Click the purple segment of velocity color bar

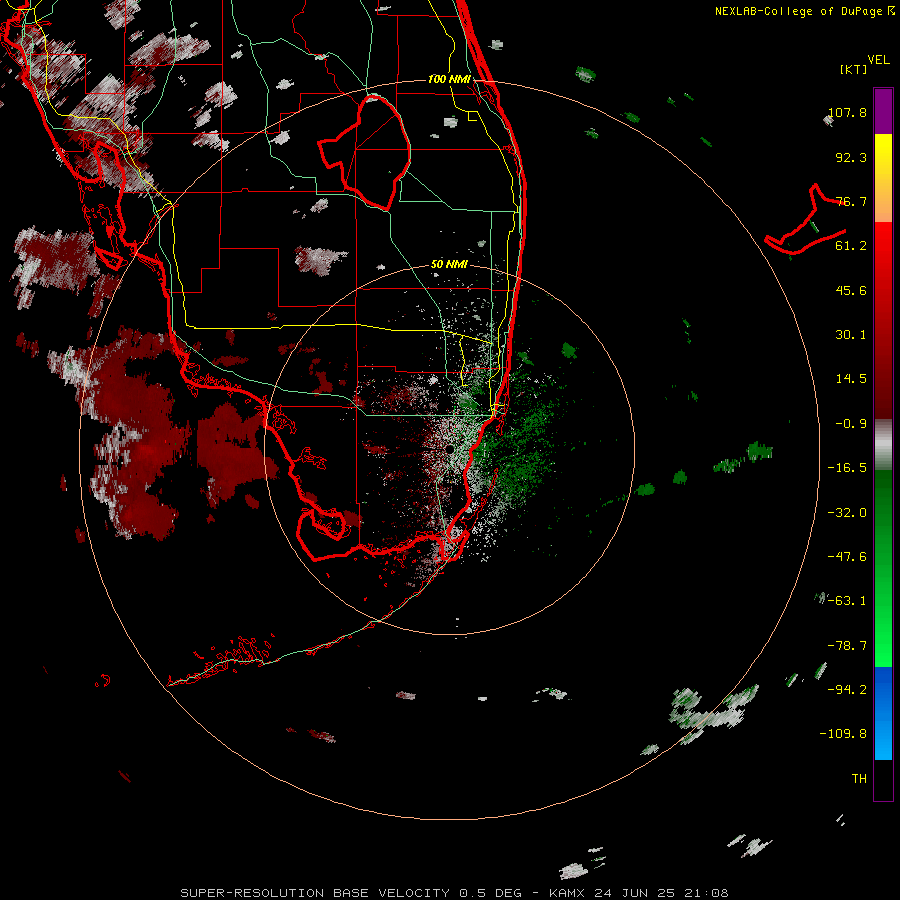pyautogui.click(x=883, y=111)
